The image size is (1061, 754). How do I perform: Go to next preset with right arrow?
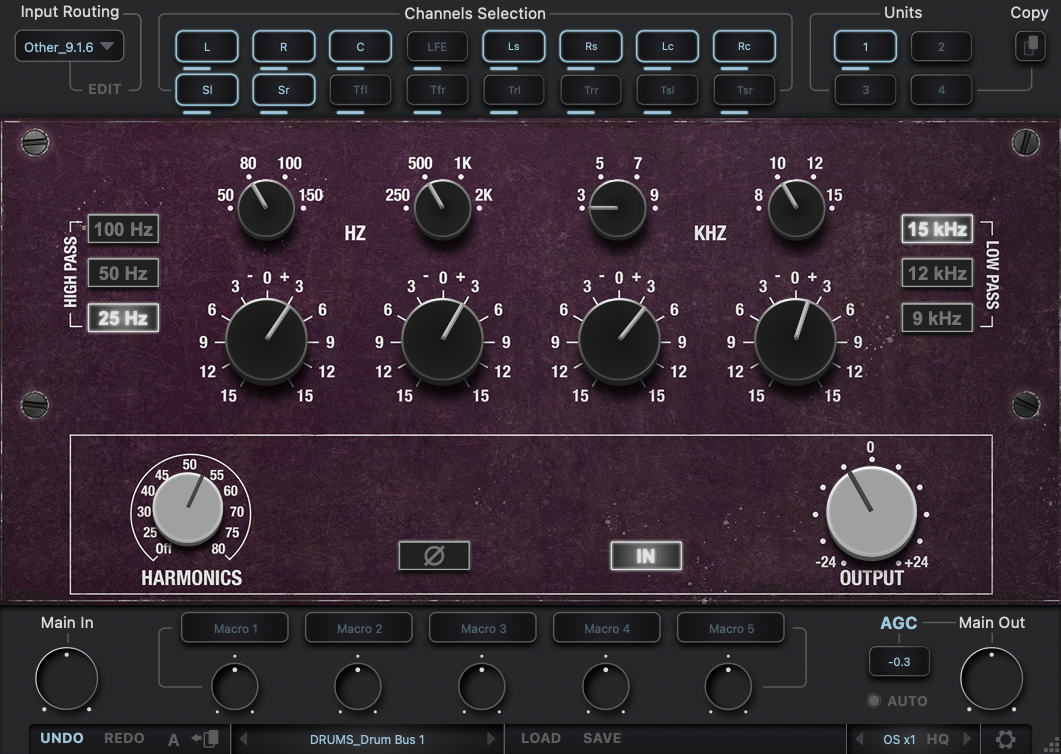click(x=491, y=739)
